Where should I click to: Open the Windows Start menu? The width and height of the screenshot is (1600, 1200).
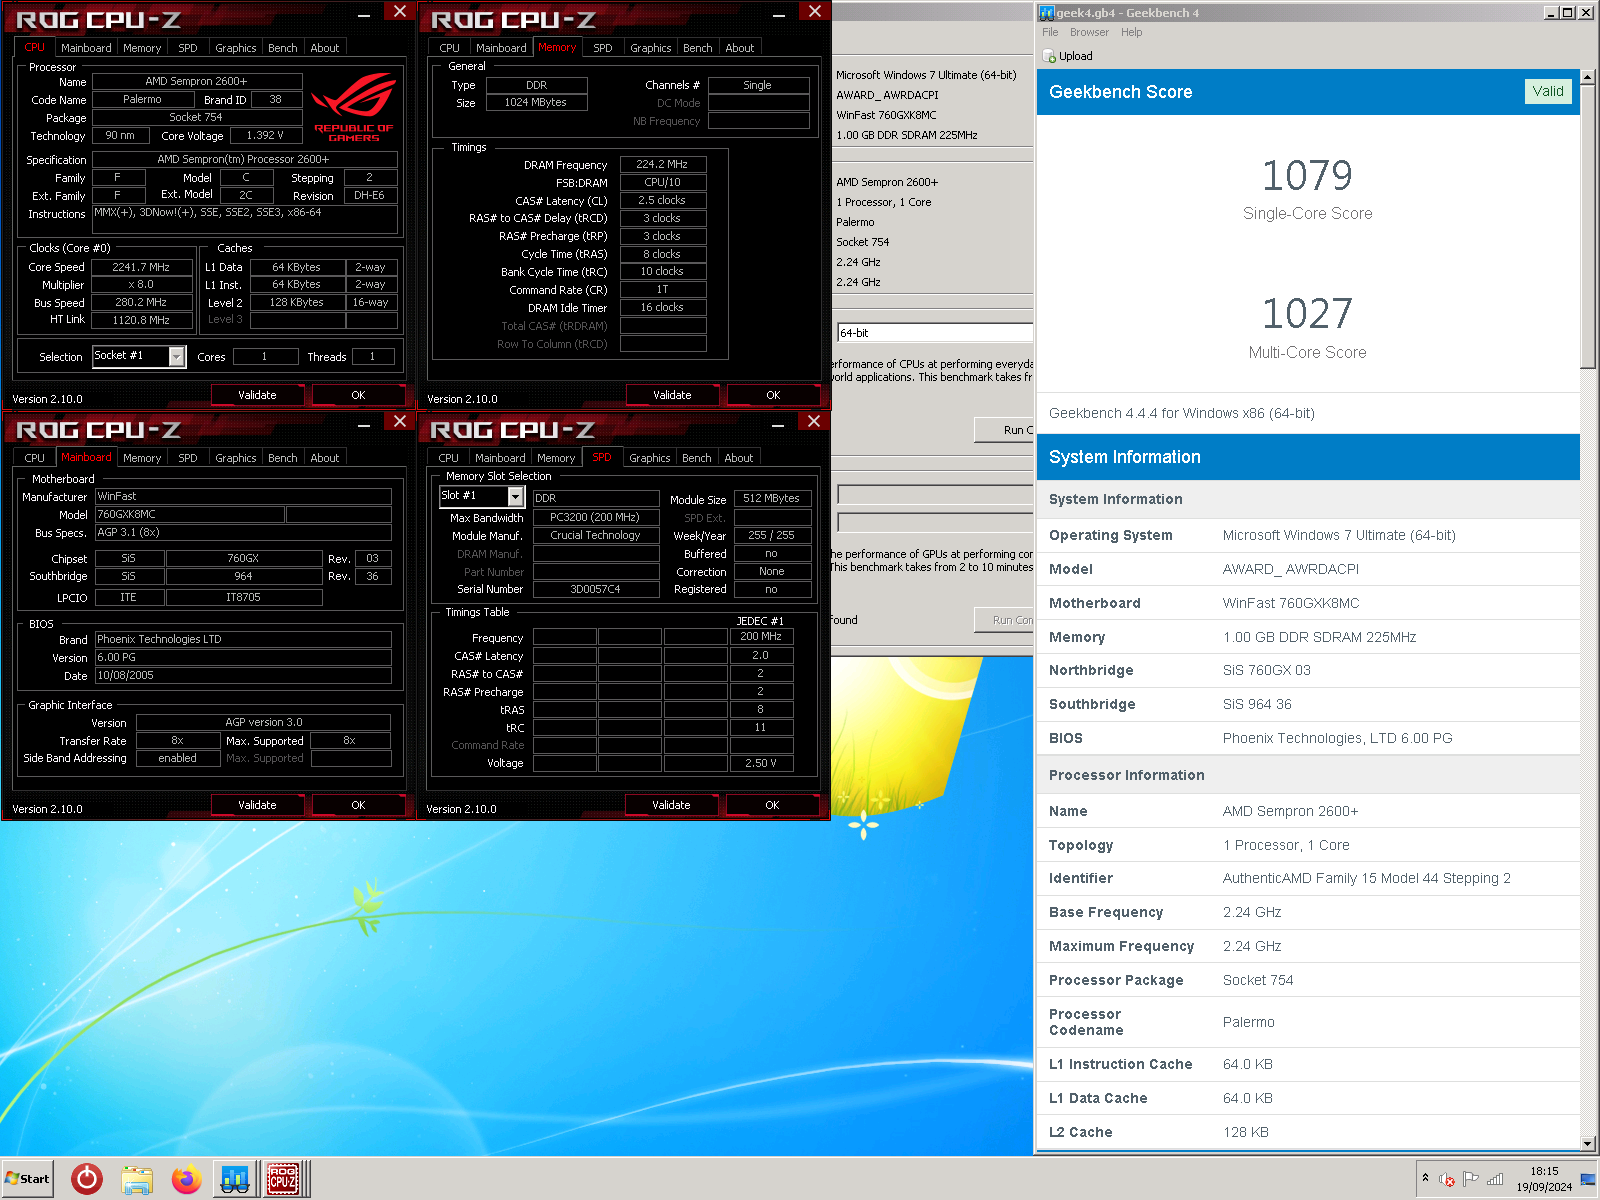click(x=27, y=1179)
